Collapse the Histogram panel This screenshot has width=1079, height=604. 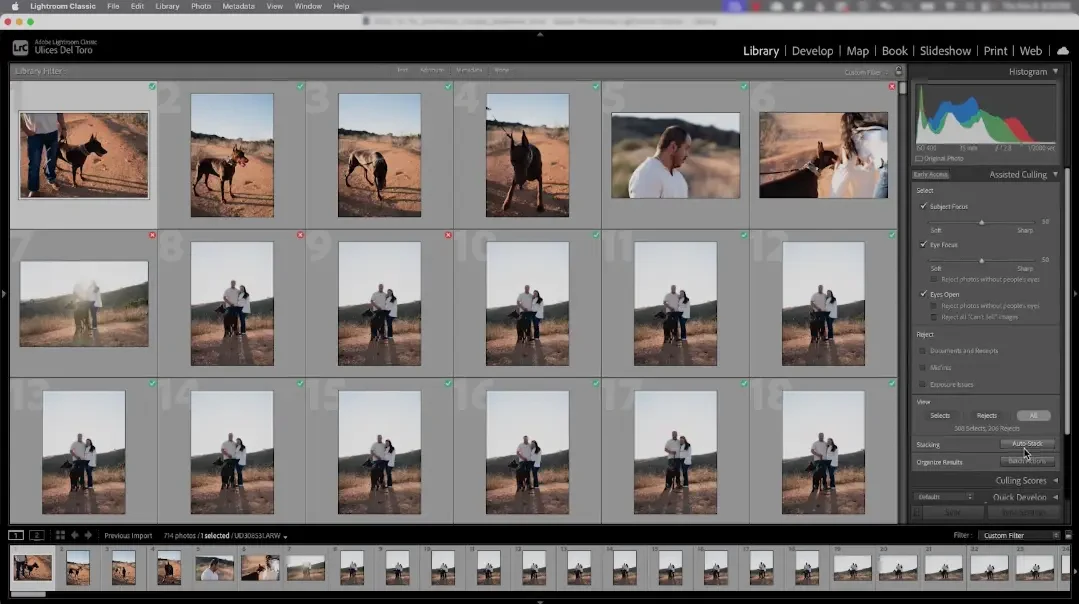1055,72
